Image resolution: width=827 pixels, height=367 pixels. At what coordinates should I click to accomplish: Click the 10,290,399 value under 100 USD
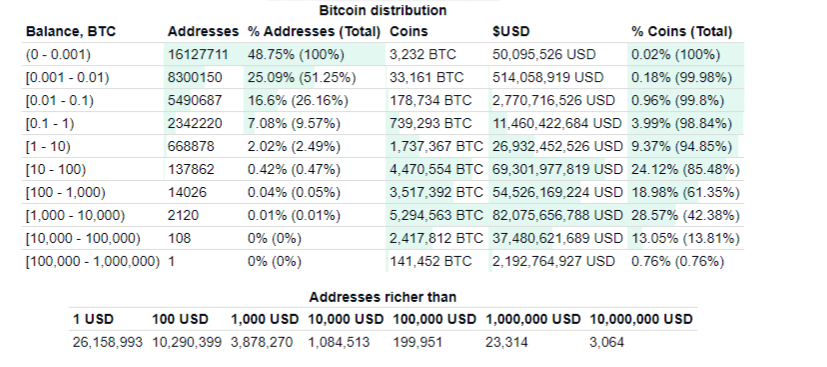pos(187,342)
